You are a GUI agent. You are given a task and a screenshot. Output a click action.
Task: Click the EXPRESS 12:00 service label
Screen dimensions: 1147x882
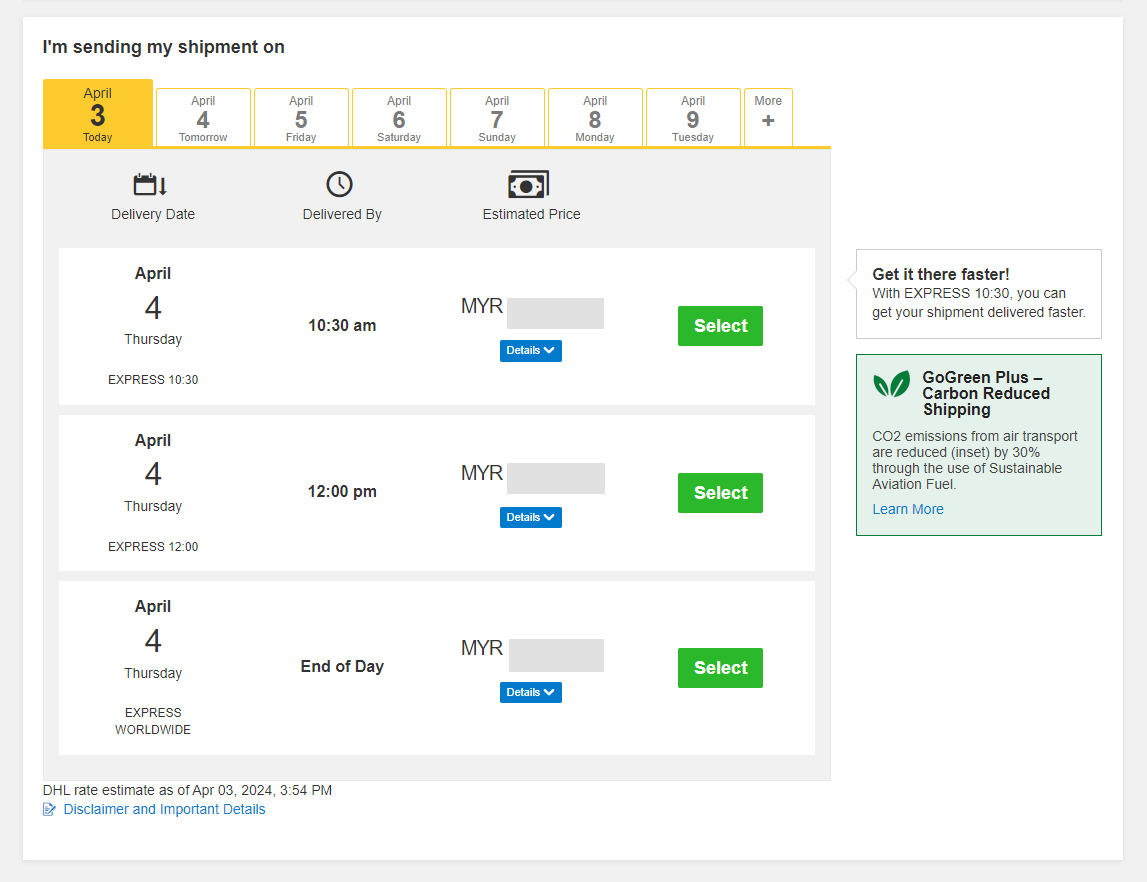(153, 546)
